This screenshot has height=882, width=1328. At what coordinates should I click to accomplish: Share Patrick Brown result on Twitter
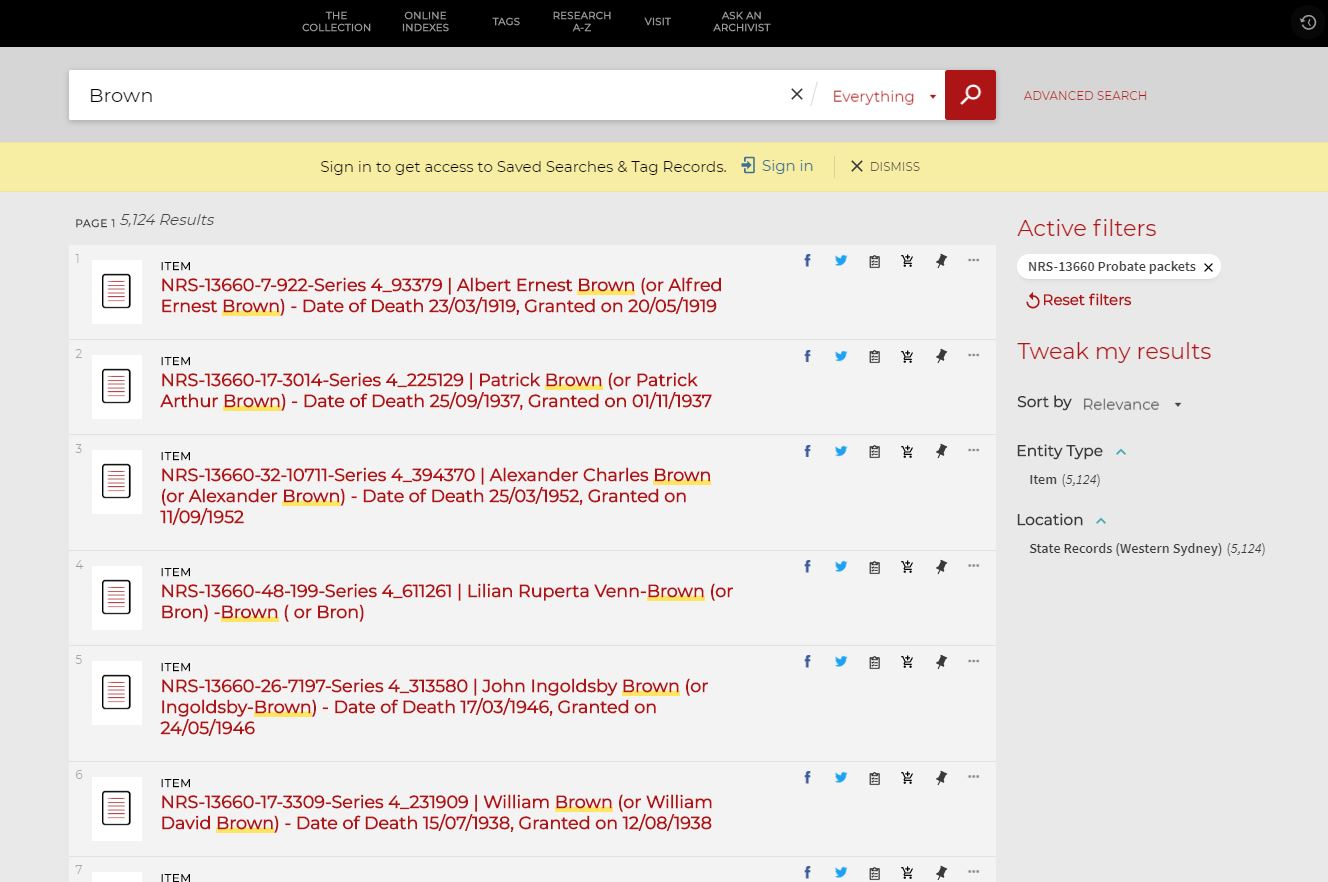pos(841,356)
